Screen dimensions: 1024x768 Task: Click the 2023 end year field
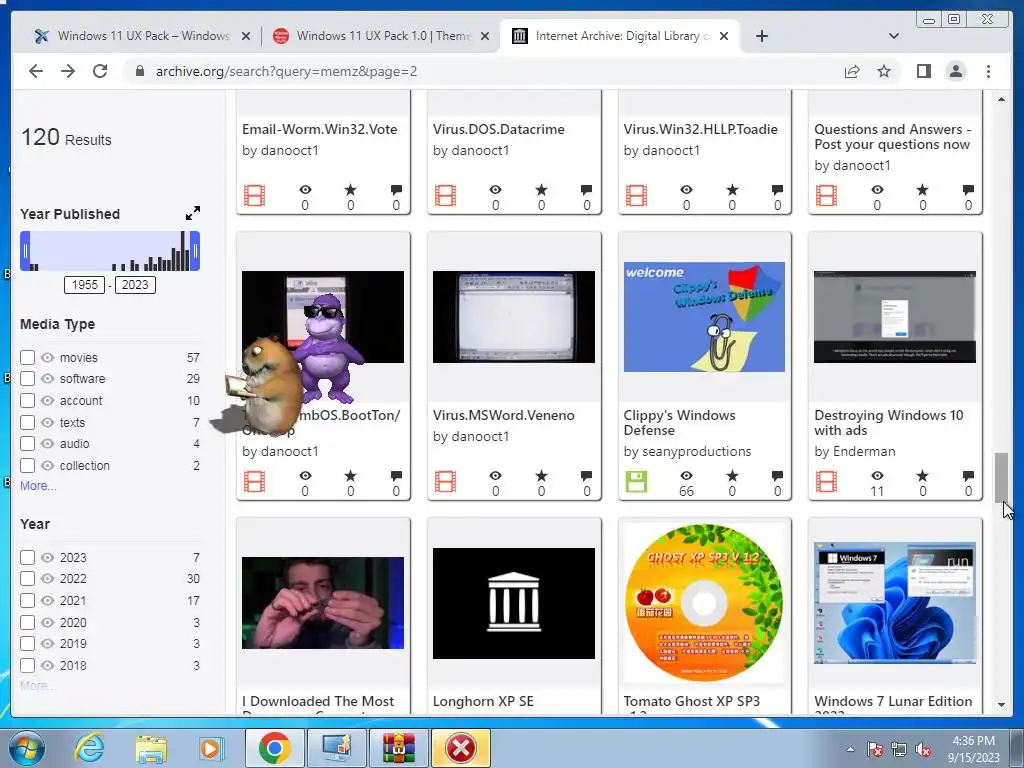coord(135,285)
